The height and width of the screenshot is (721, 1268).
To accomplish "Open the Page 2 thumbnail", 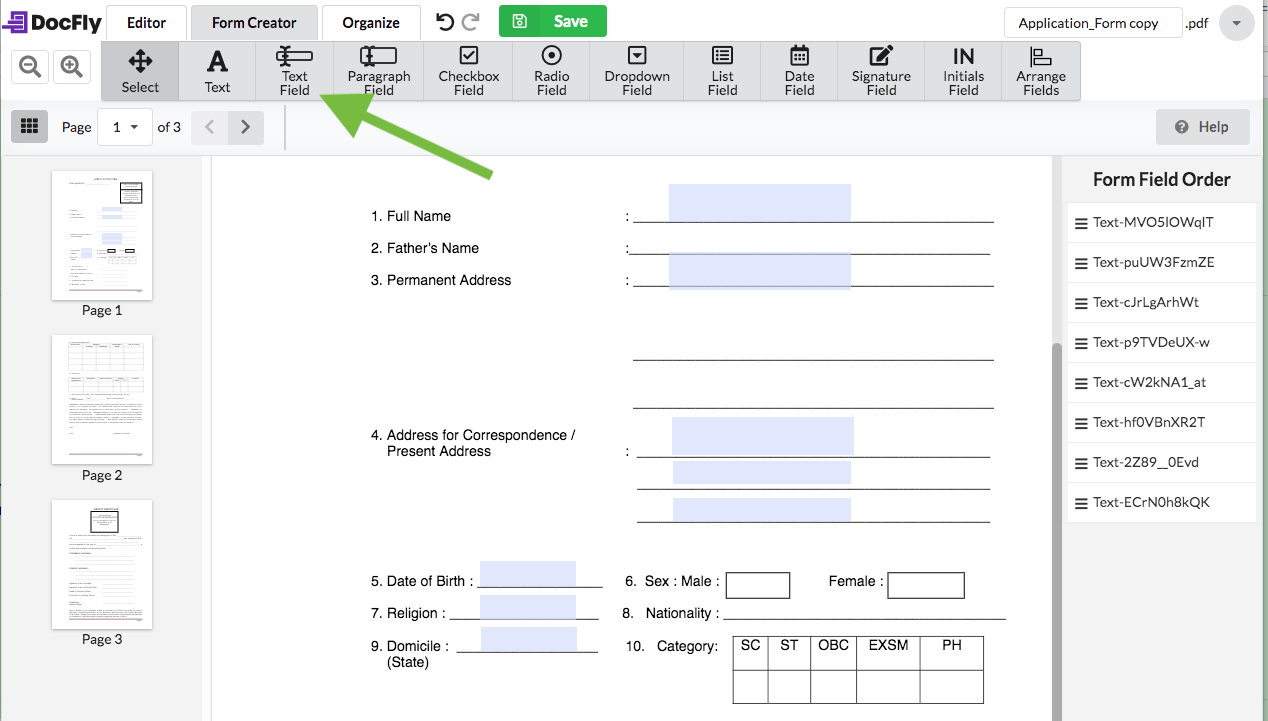I will (102, 399).
